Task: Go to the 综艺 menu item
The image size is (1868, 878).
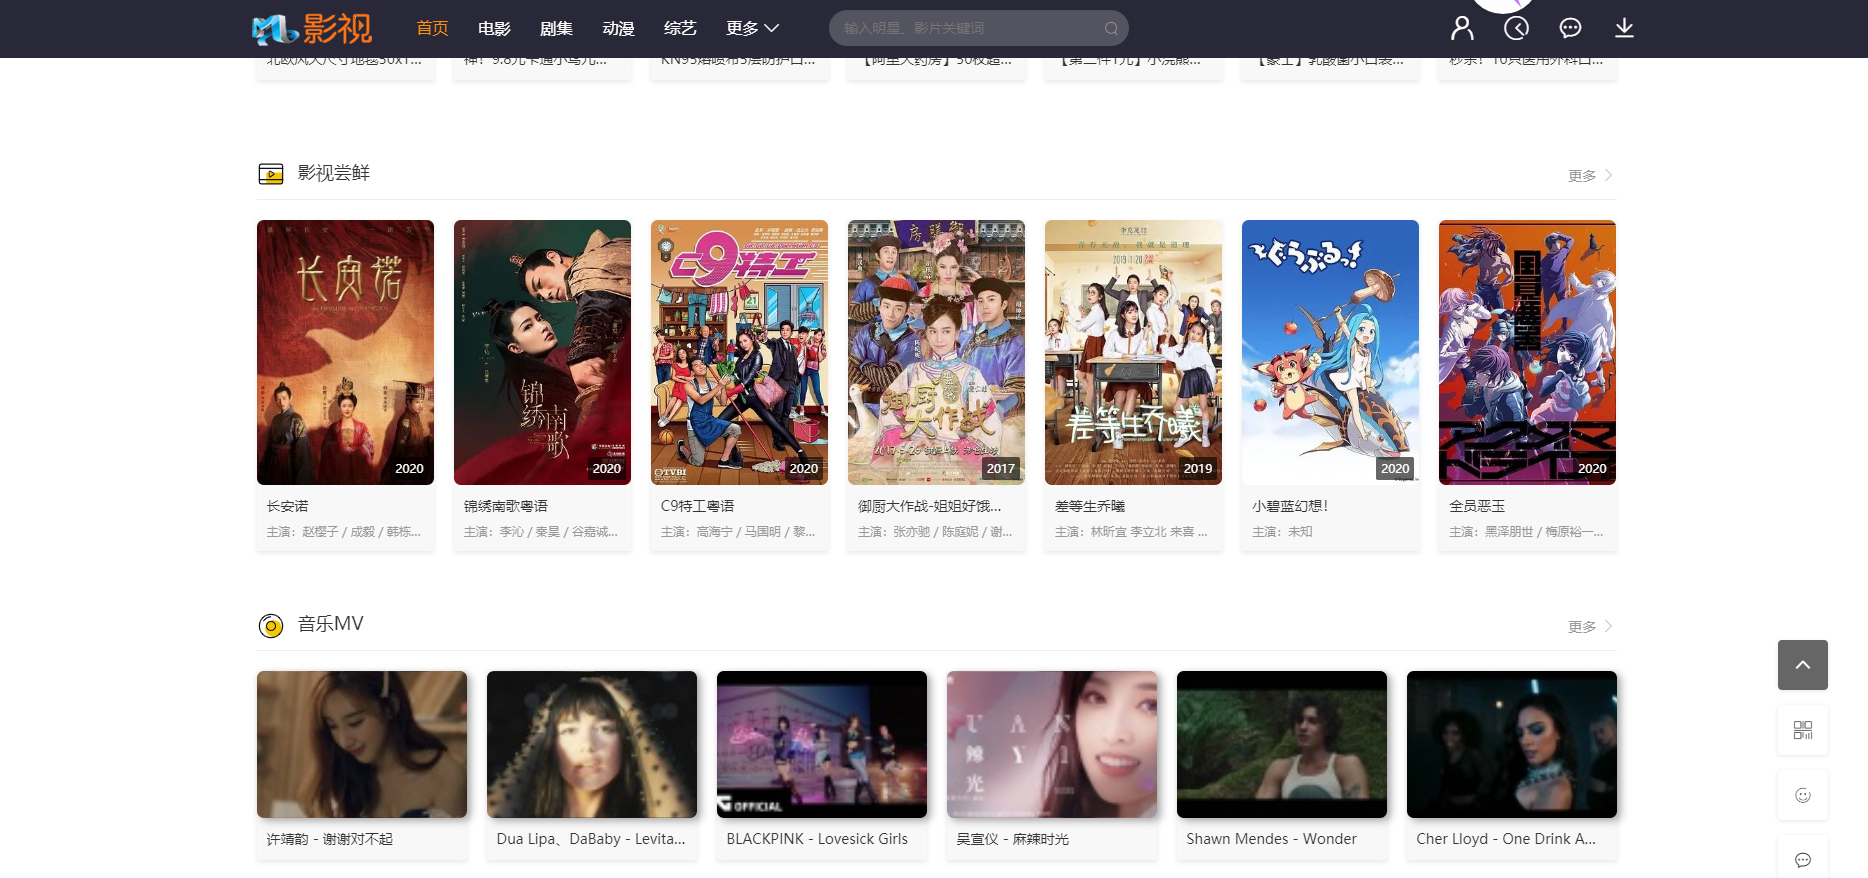Action: tap(680, 28)
